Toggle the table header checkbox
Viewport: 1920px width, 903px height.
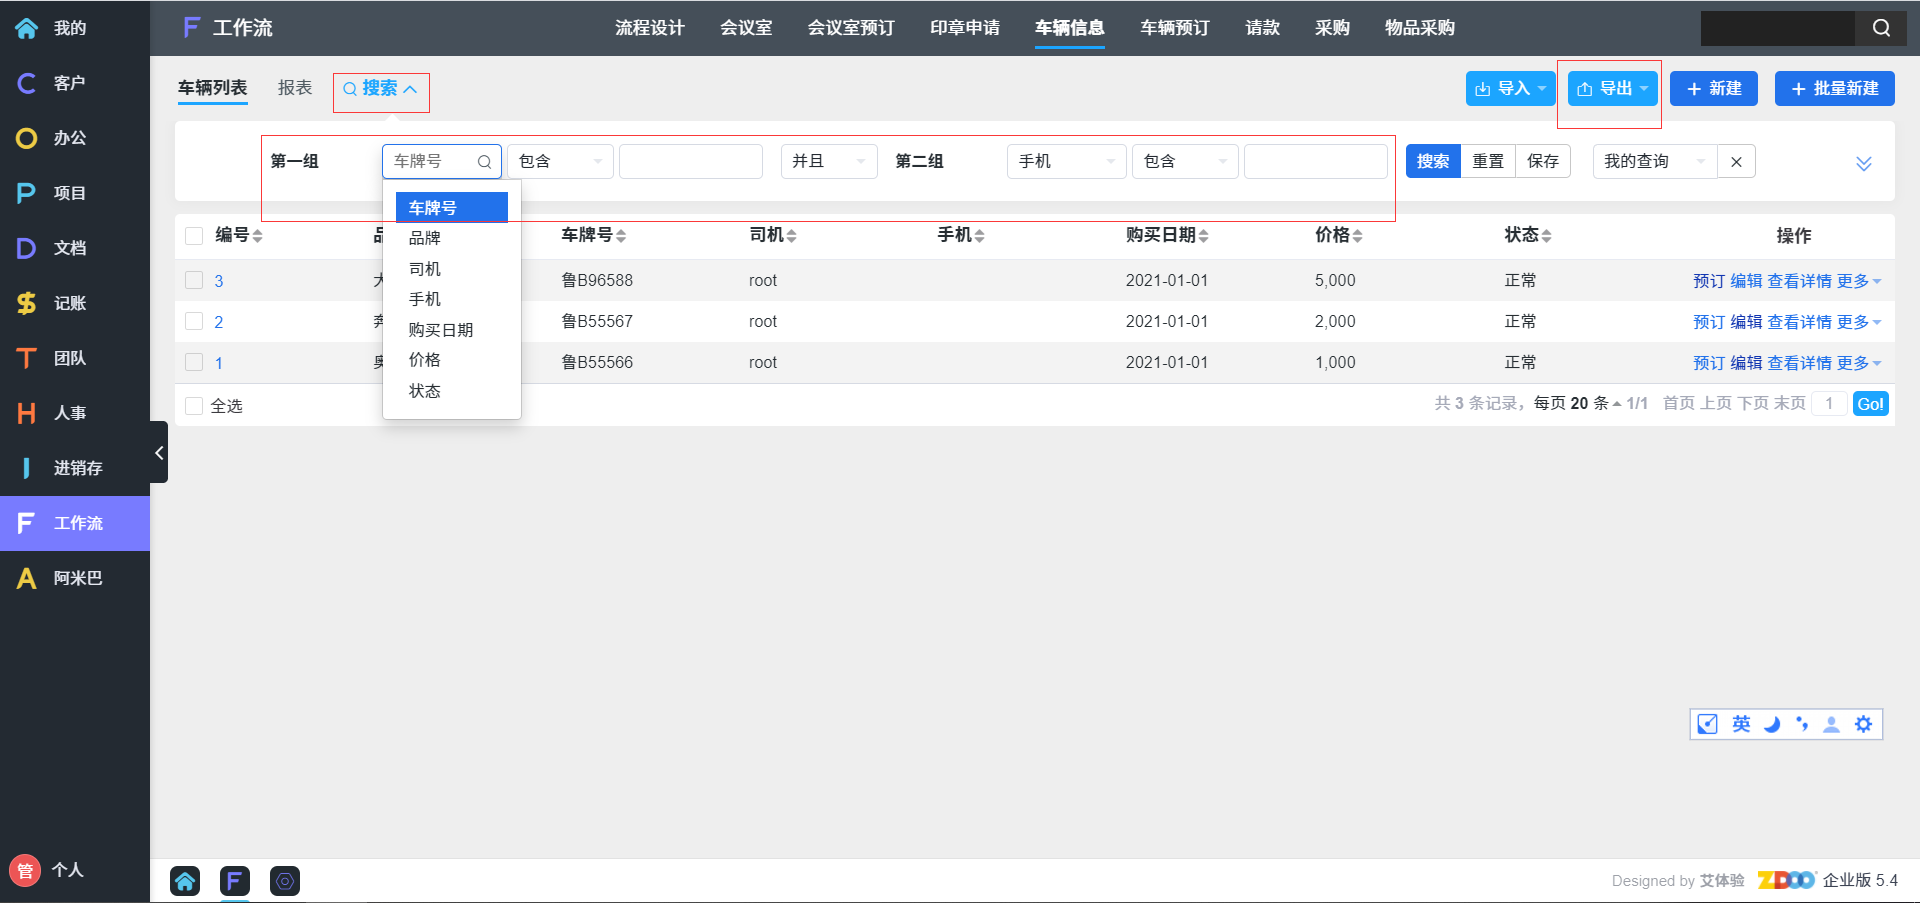(x=194, y=236)
